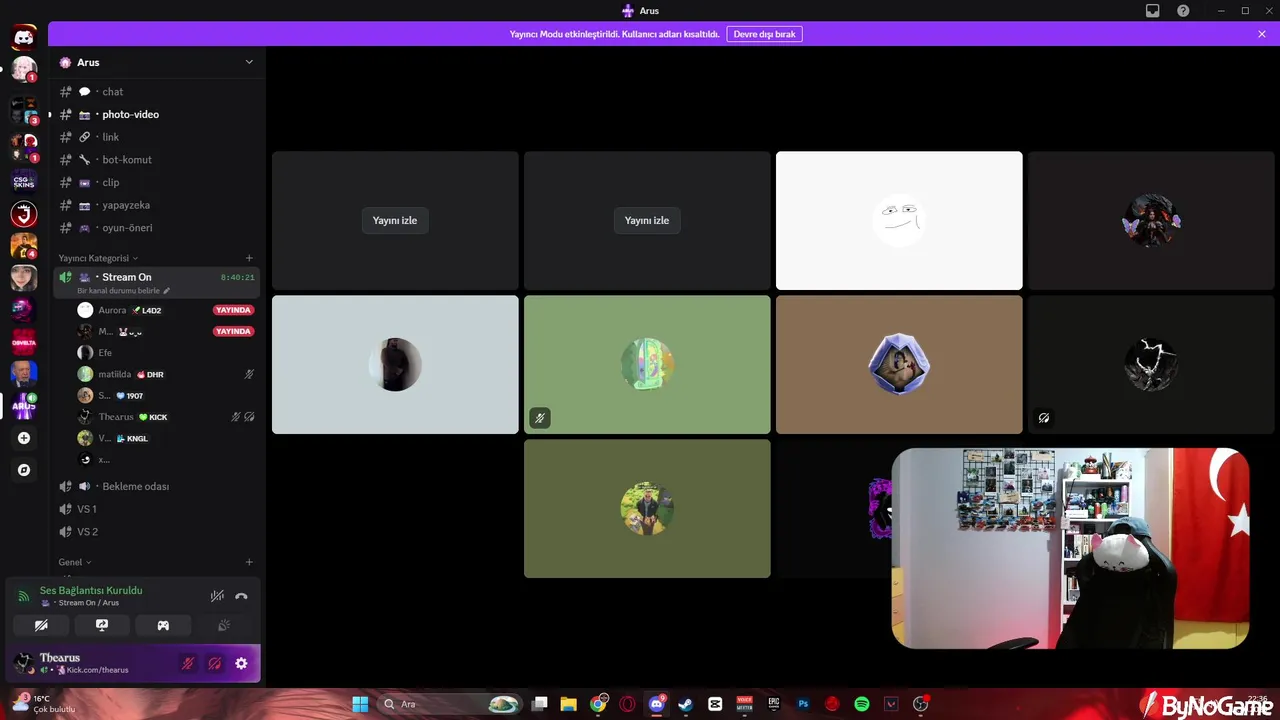Open Opera browser from the taskbar
This screenshot has width=1280, height=720.
coord(627,704)
